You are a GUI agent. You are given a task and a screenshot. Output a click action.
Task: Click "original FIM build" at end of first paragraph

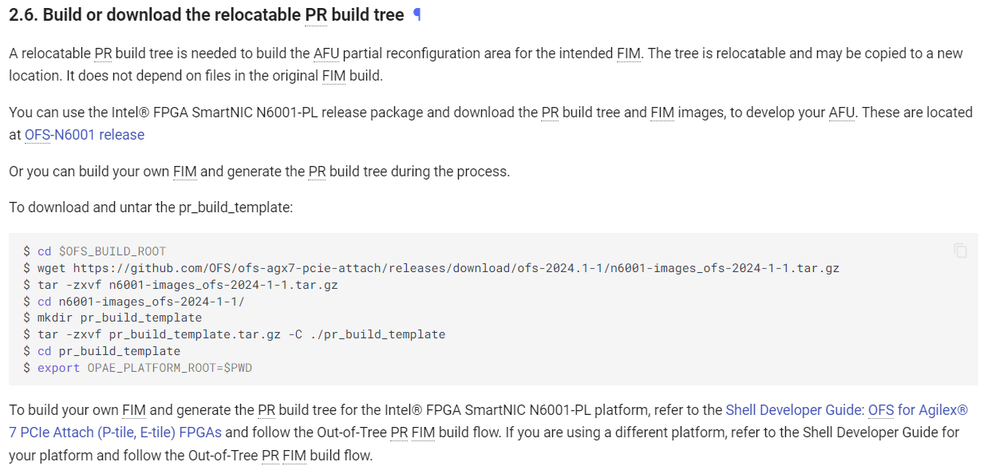click(x=334, y=75)
